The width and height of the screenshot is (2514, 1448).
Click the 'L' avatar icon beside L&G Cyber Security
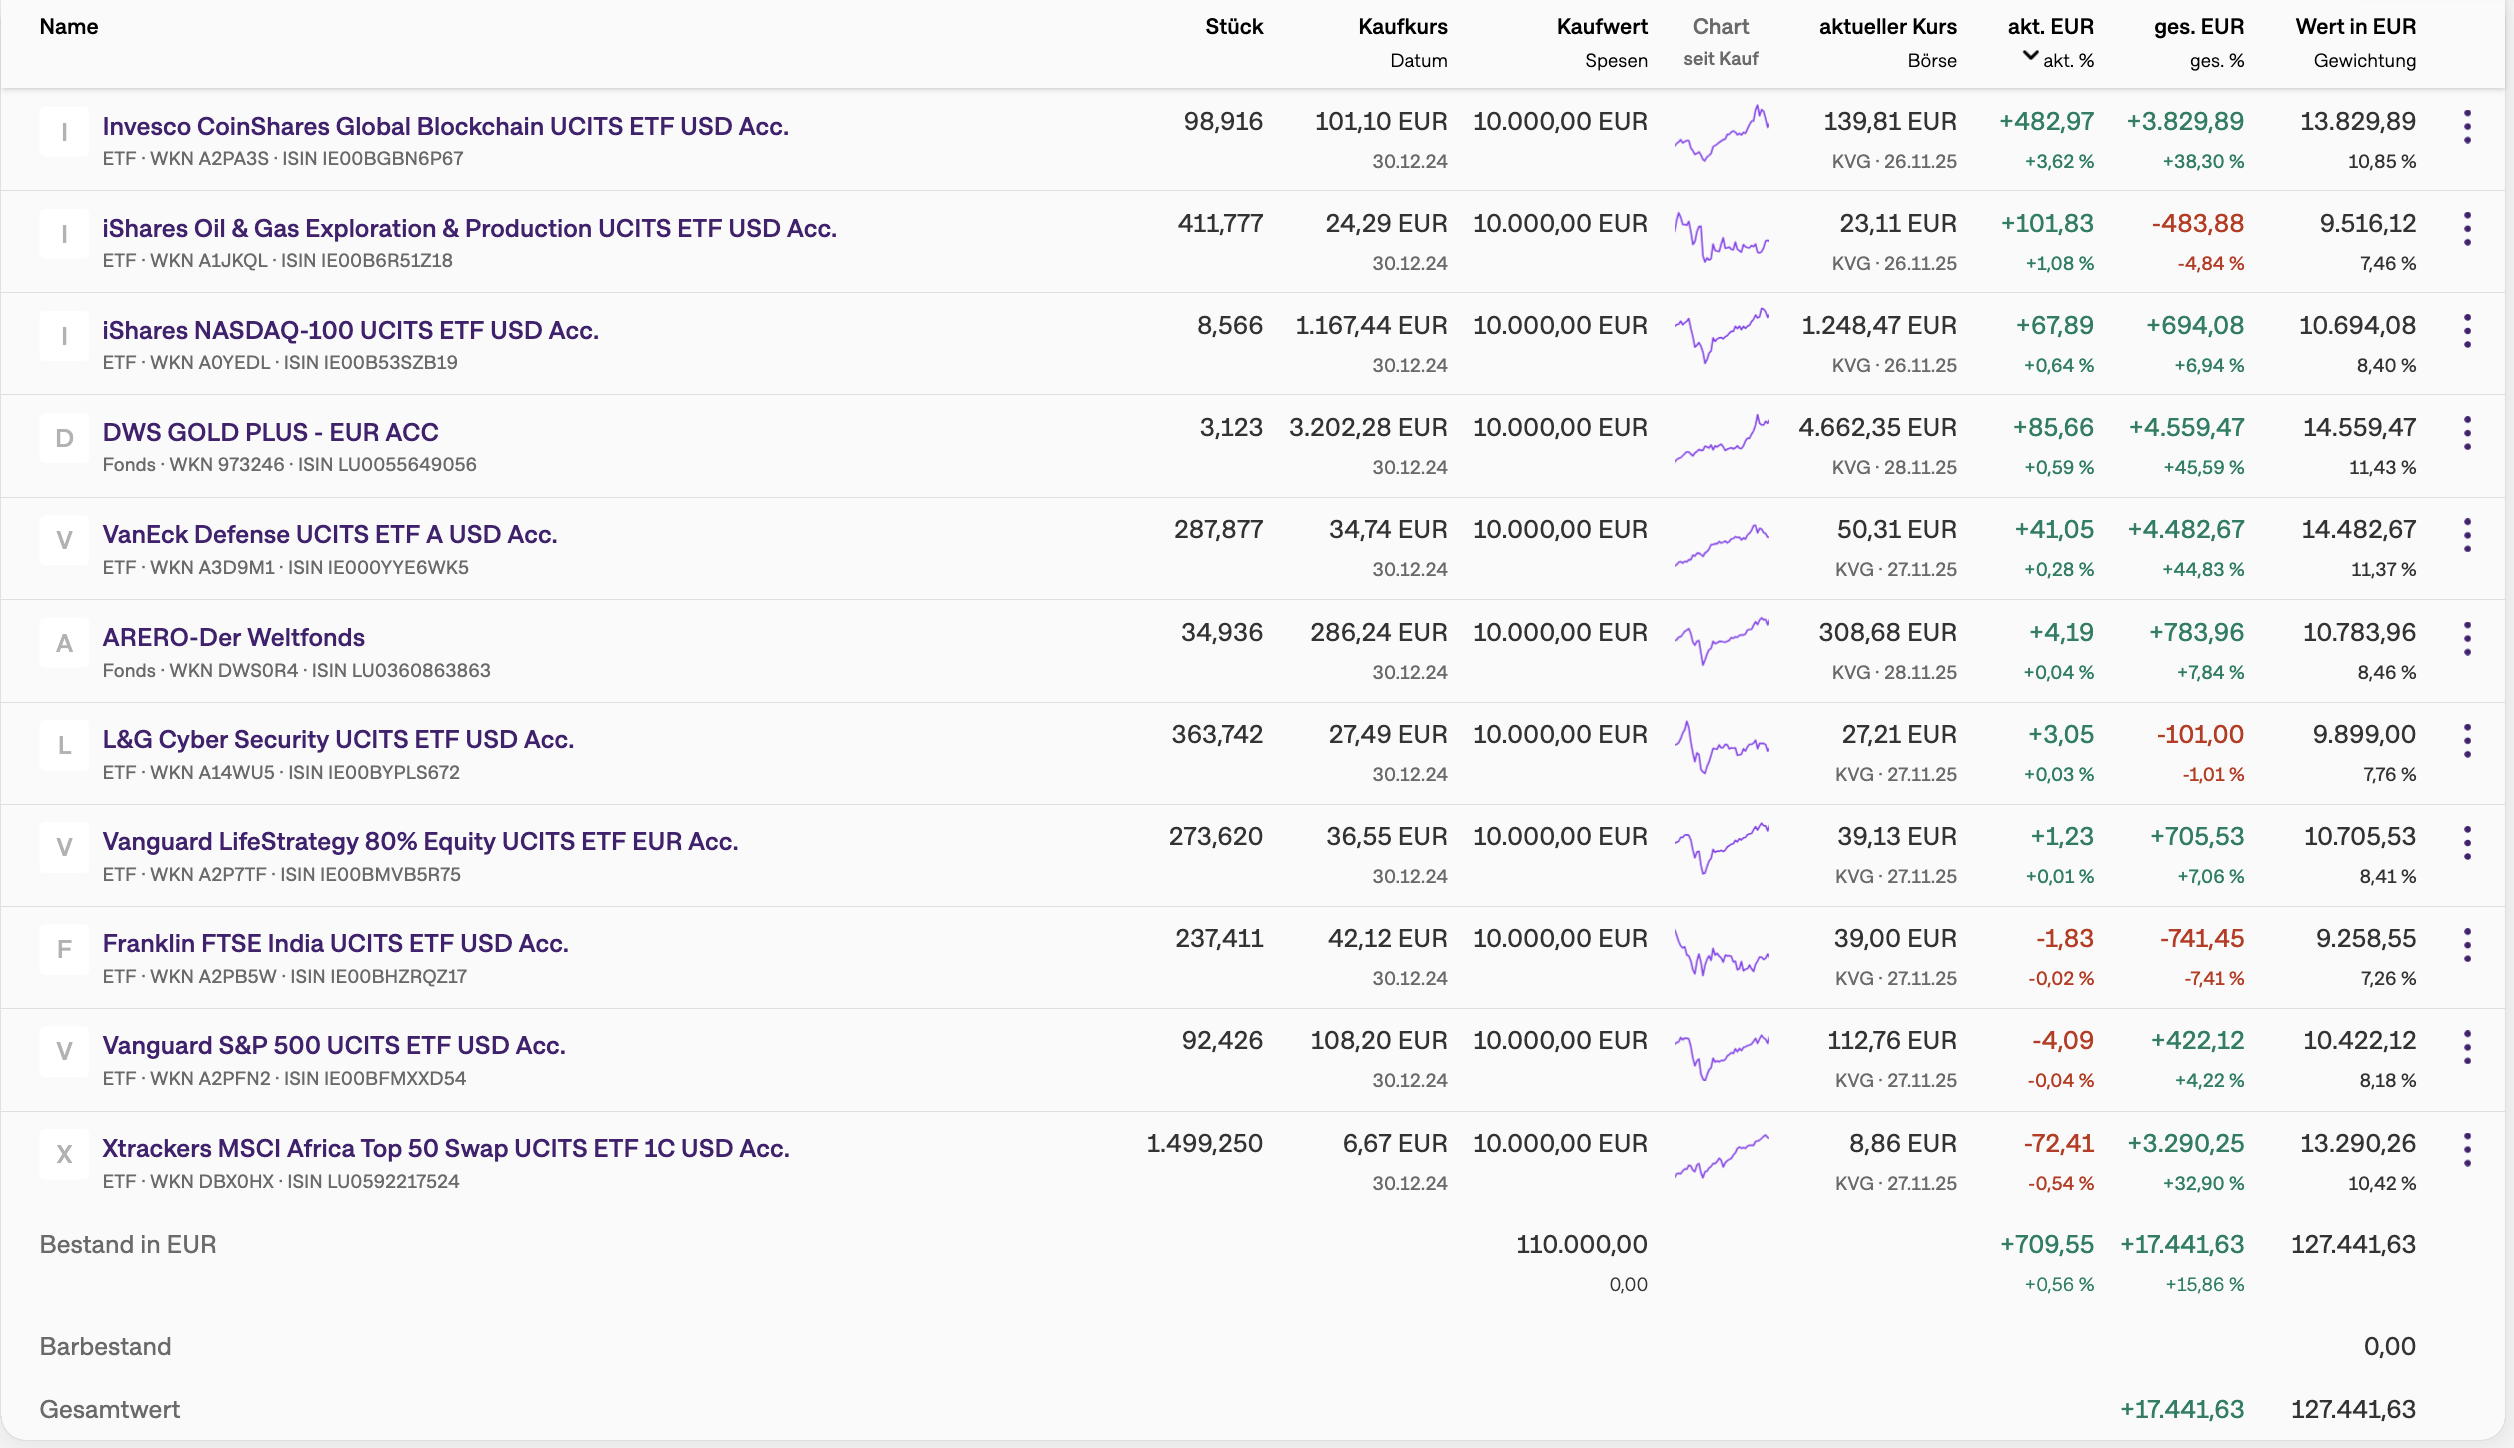(64, 745)
